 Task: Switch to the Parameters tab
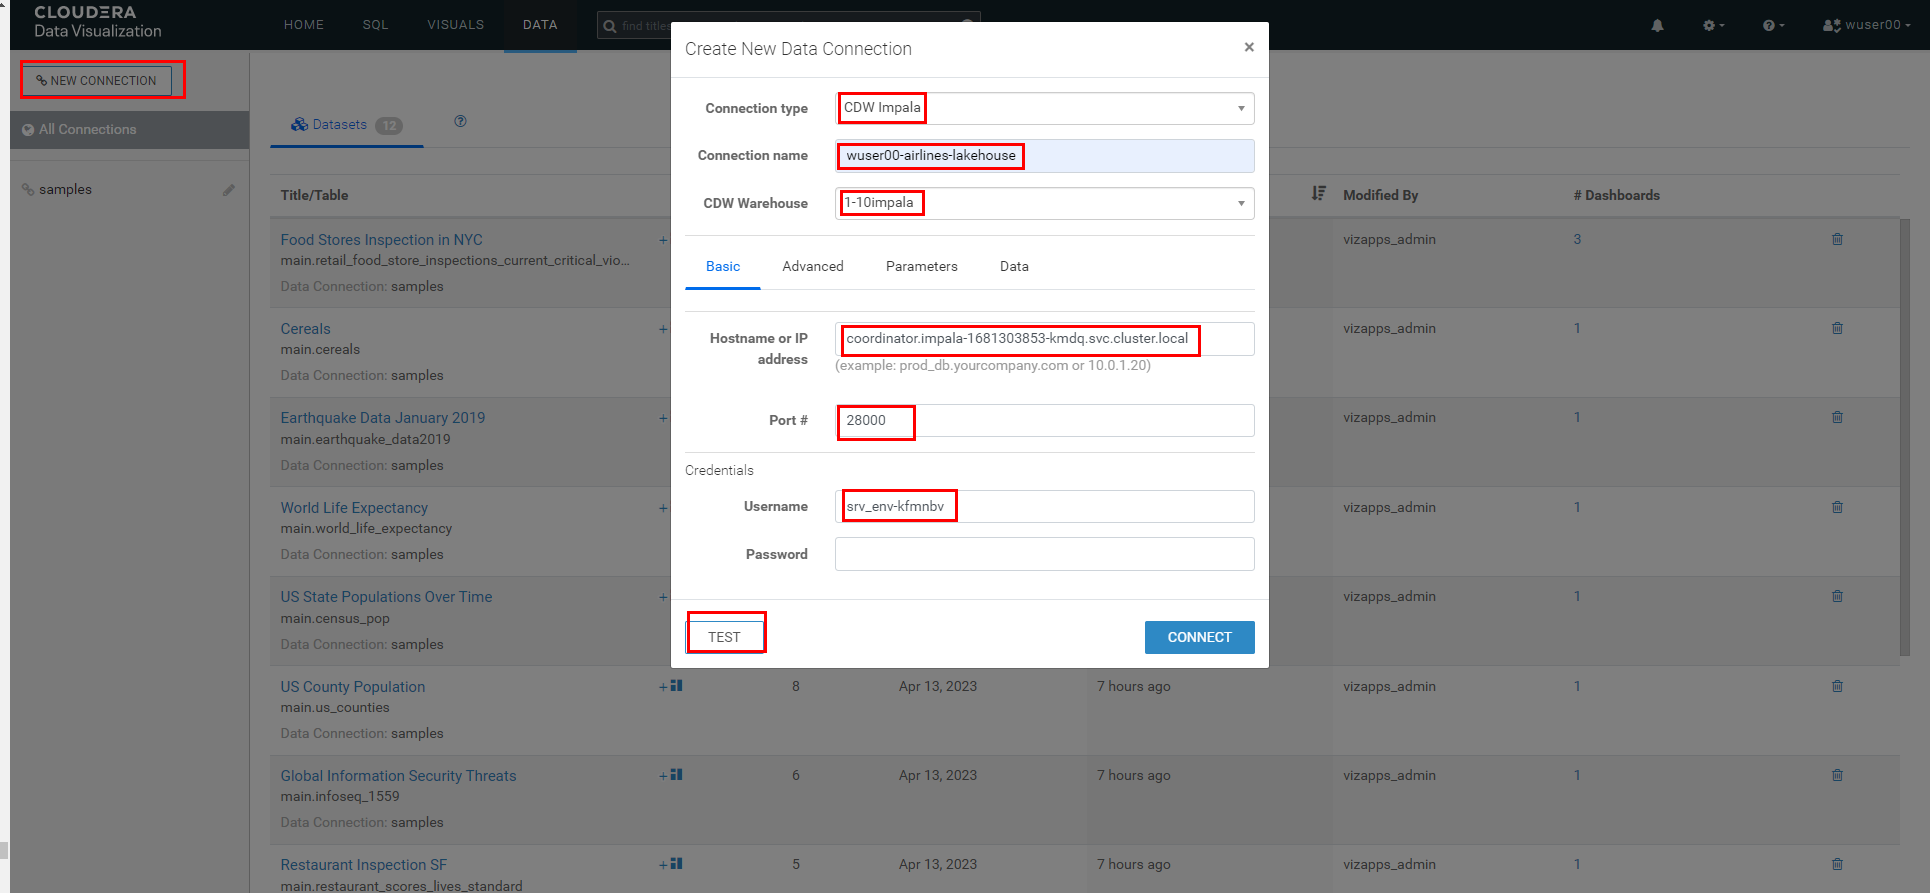[922, 266]
